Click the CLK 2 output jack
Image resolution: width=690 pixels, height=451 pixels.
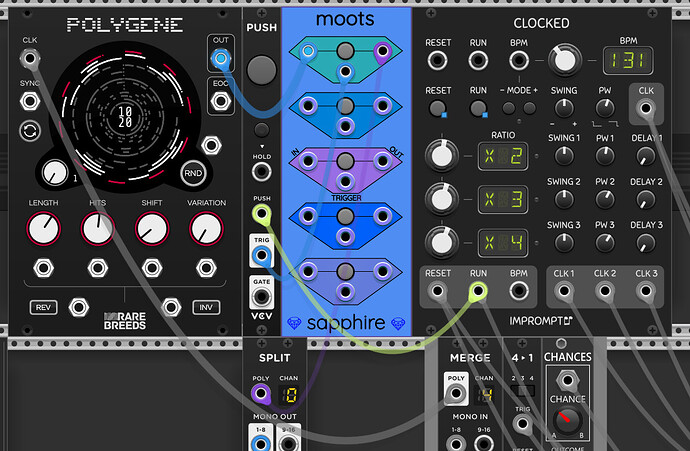604,291
